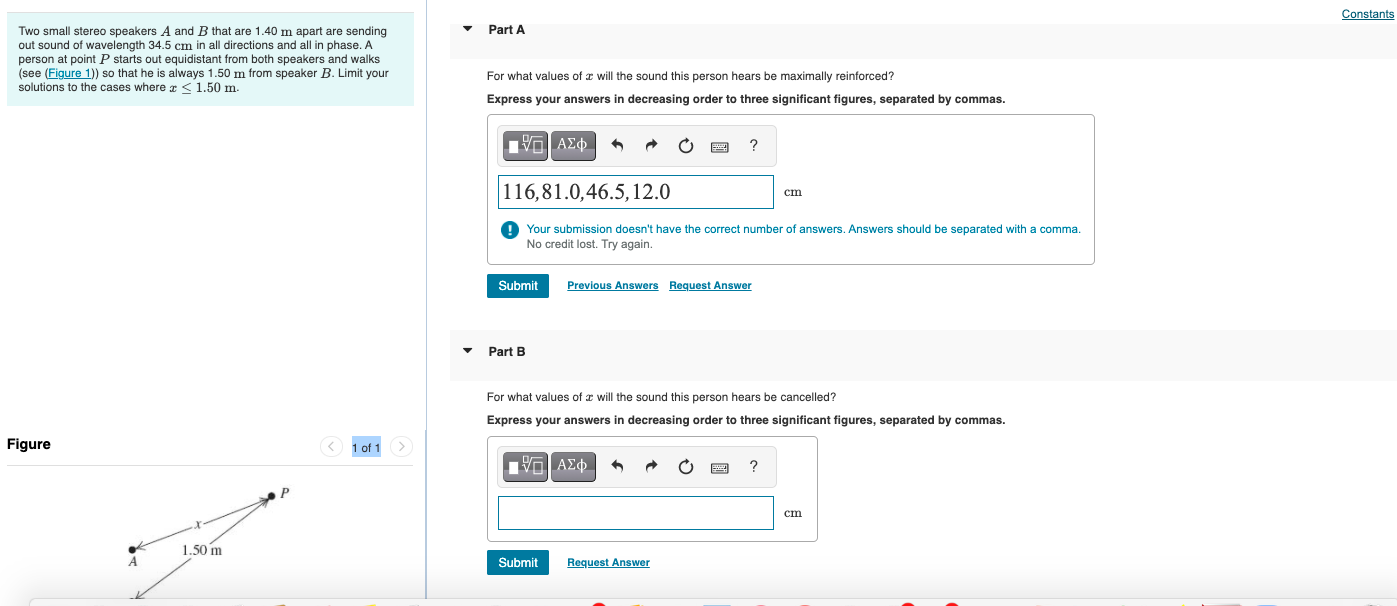Open the Constants link
This screenshot has height=606, width=1397.
pyautogui.click(x=1367, y=14)
